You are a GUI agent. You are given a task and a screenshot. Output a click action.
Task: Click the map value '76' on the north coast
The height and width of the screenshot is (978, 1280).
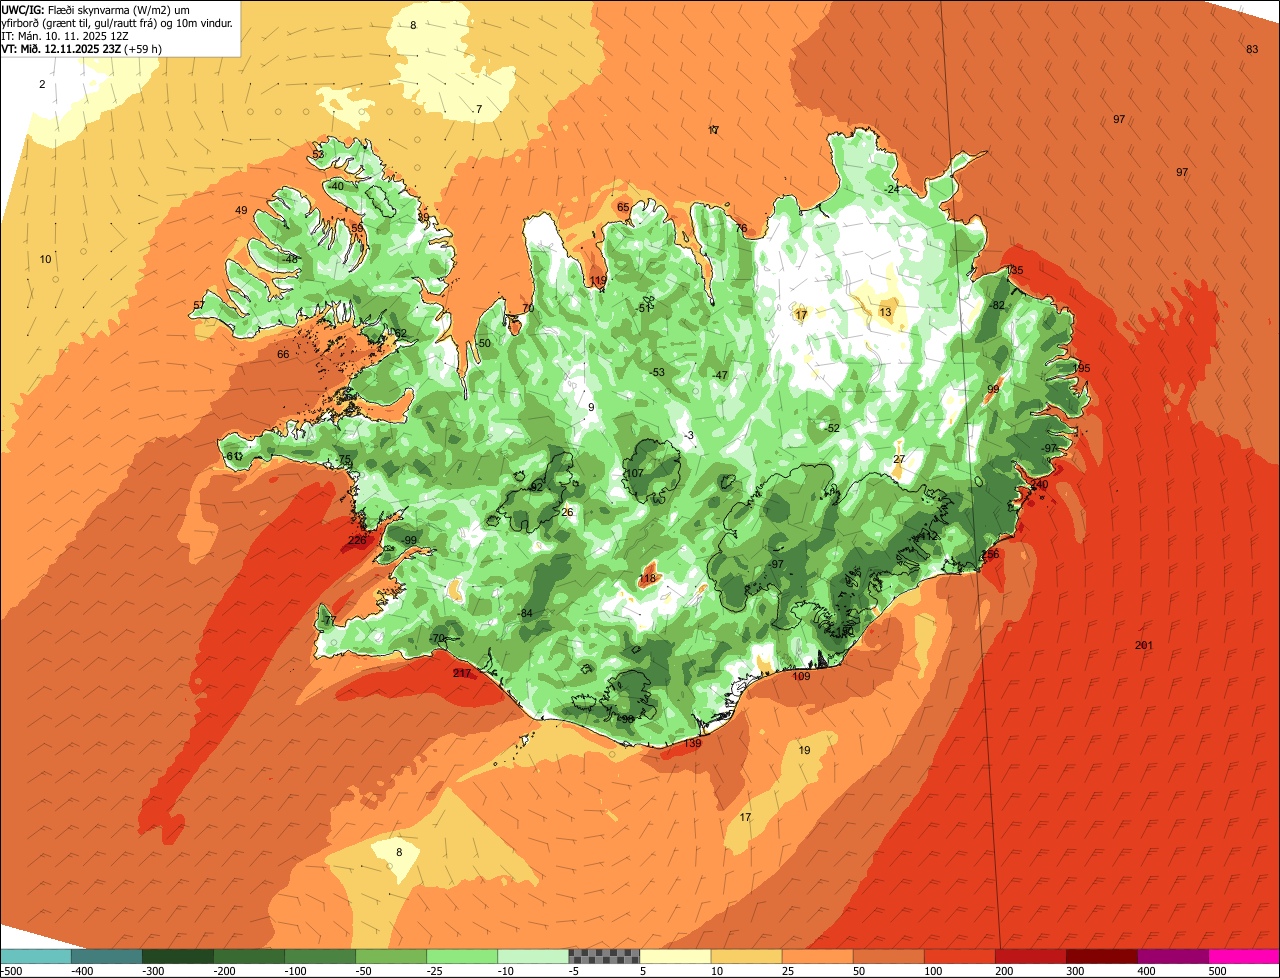pos(741,228)
